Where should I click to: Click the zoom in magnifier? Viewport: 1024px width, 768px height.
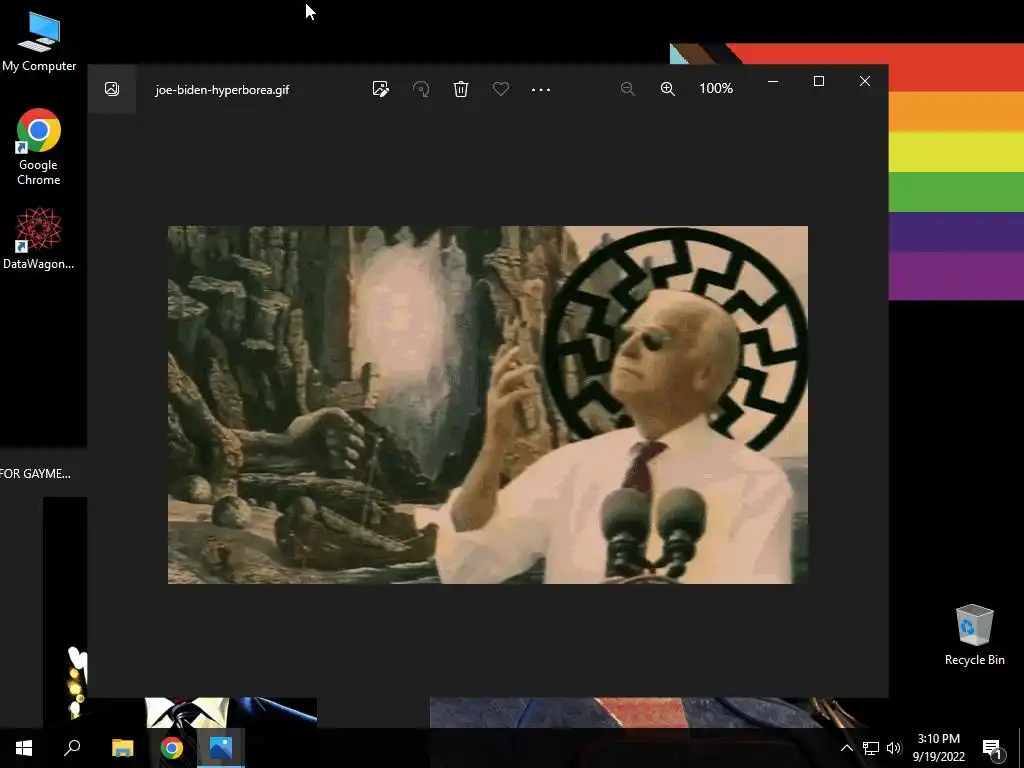[x=667, y=89]
